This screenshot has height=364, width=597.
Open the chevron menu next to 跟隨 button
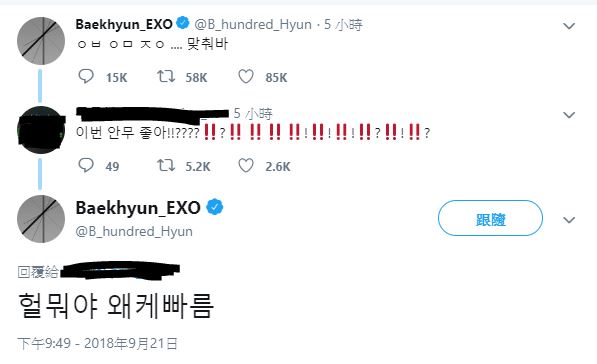569,220
